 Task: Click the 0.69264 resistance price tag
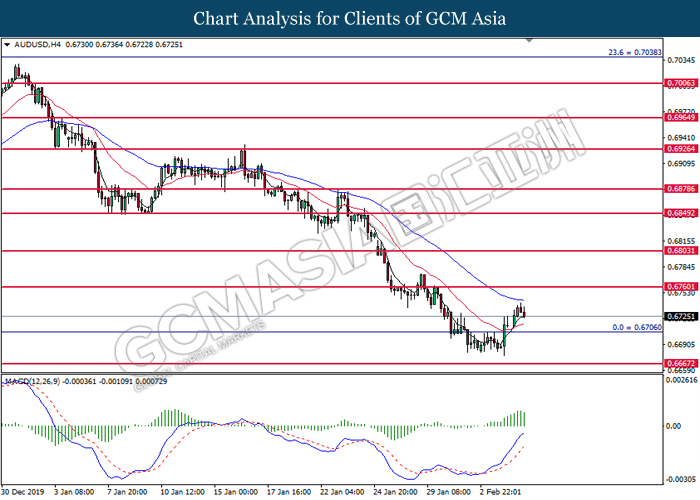coord(679,150)
